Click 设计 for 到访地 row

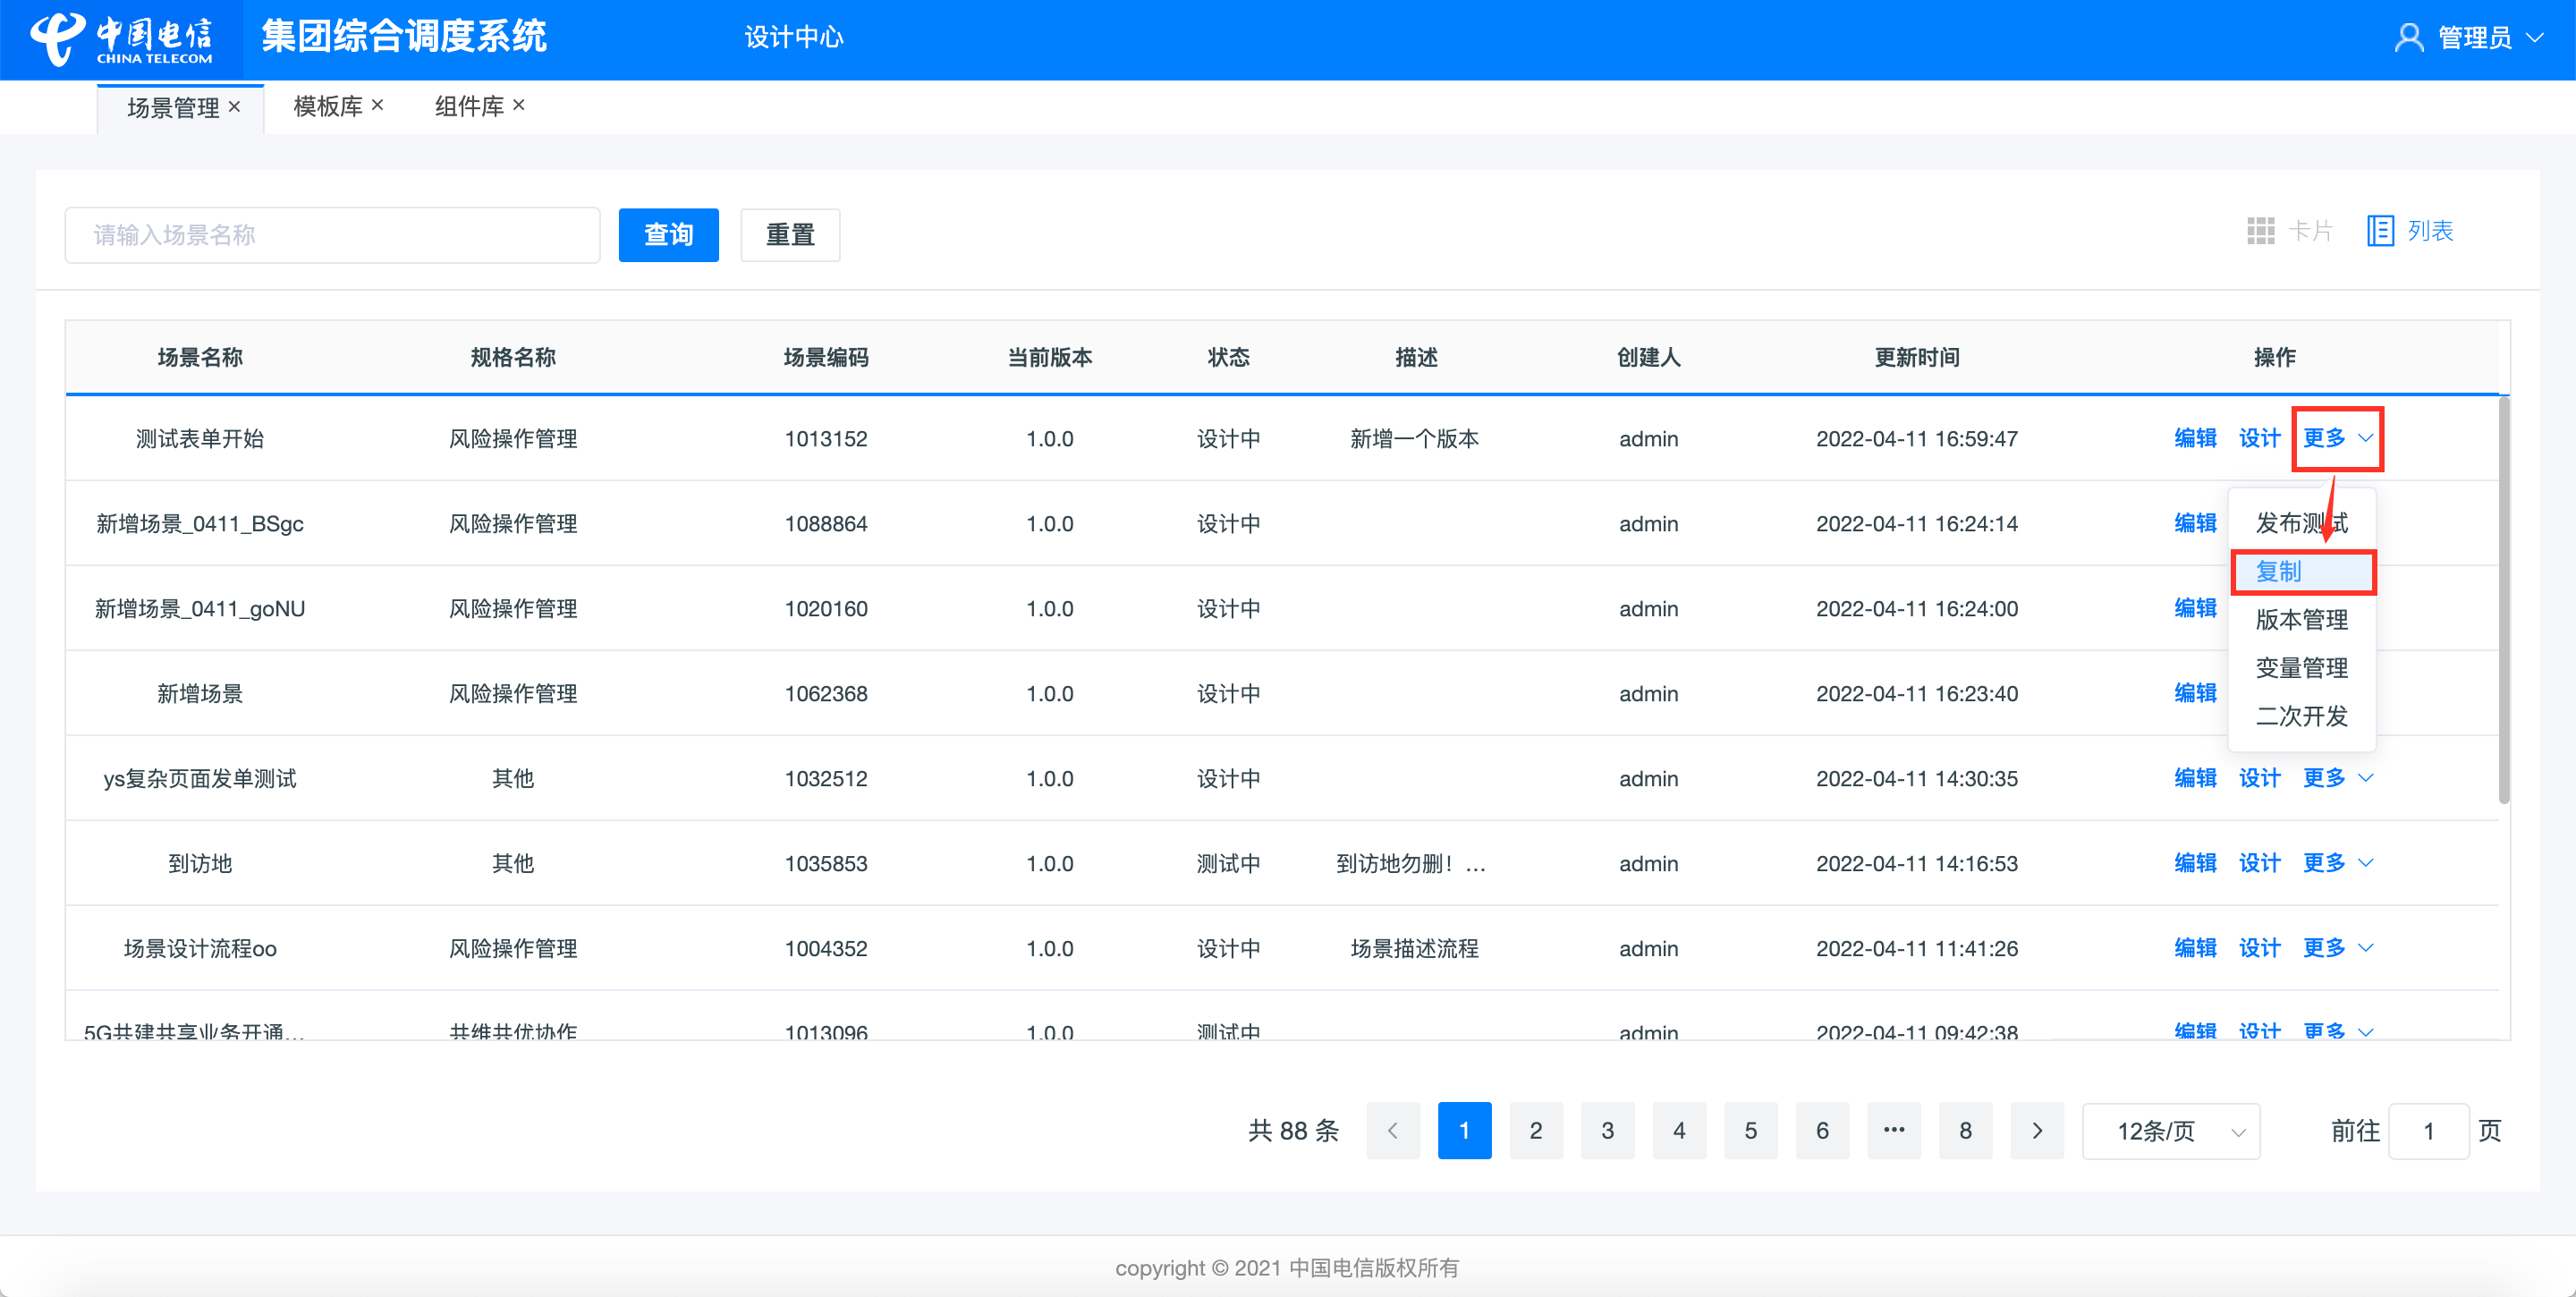2259,863
